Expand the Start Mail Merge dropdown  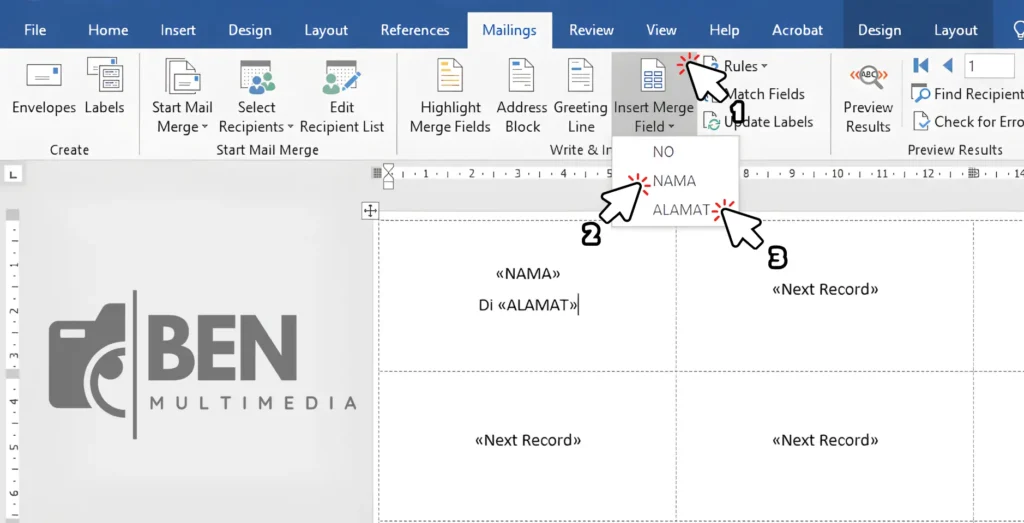pyautogui.click(x=182, y=127)
